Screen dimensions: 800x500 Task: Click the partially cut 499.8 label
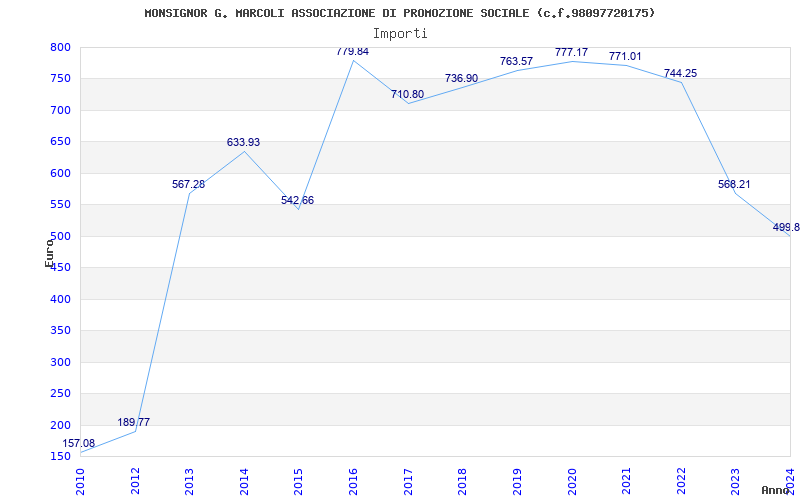[x=786, y=228]
